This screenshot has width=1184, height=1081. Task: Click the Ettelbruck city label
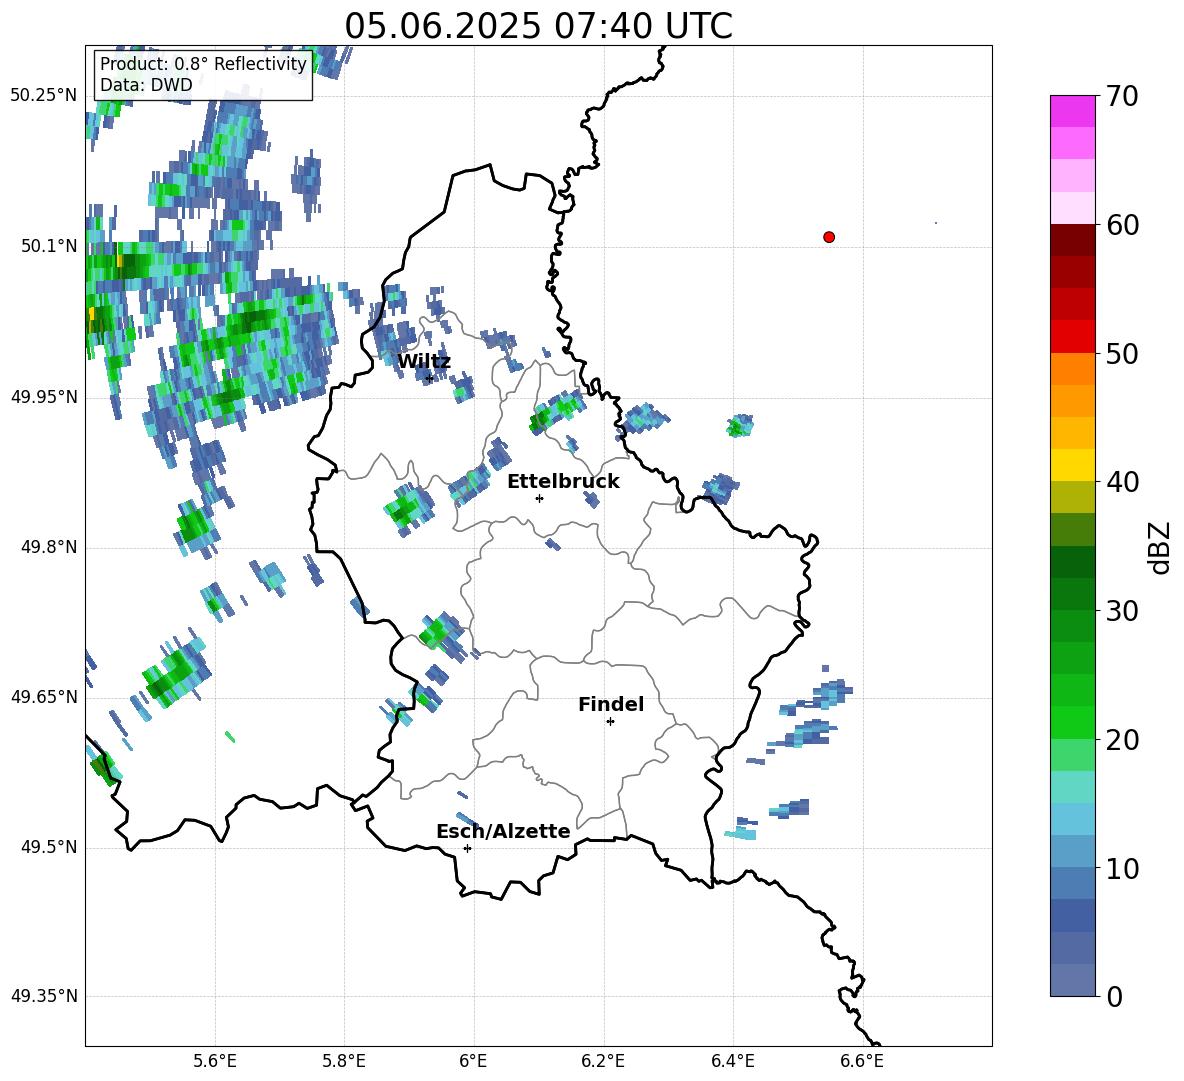tap(563, 482)
